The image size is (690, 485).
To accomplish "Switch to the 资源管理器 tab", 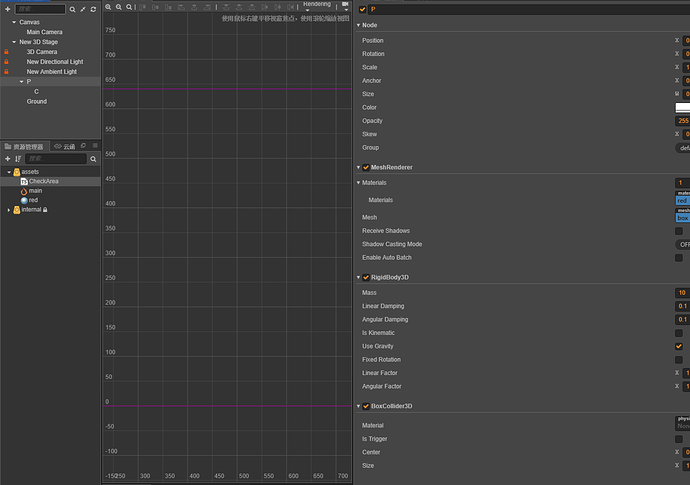I will click(24, 147).
